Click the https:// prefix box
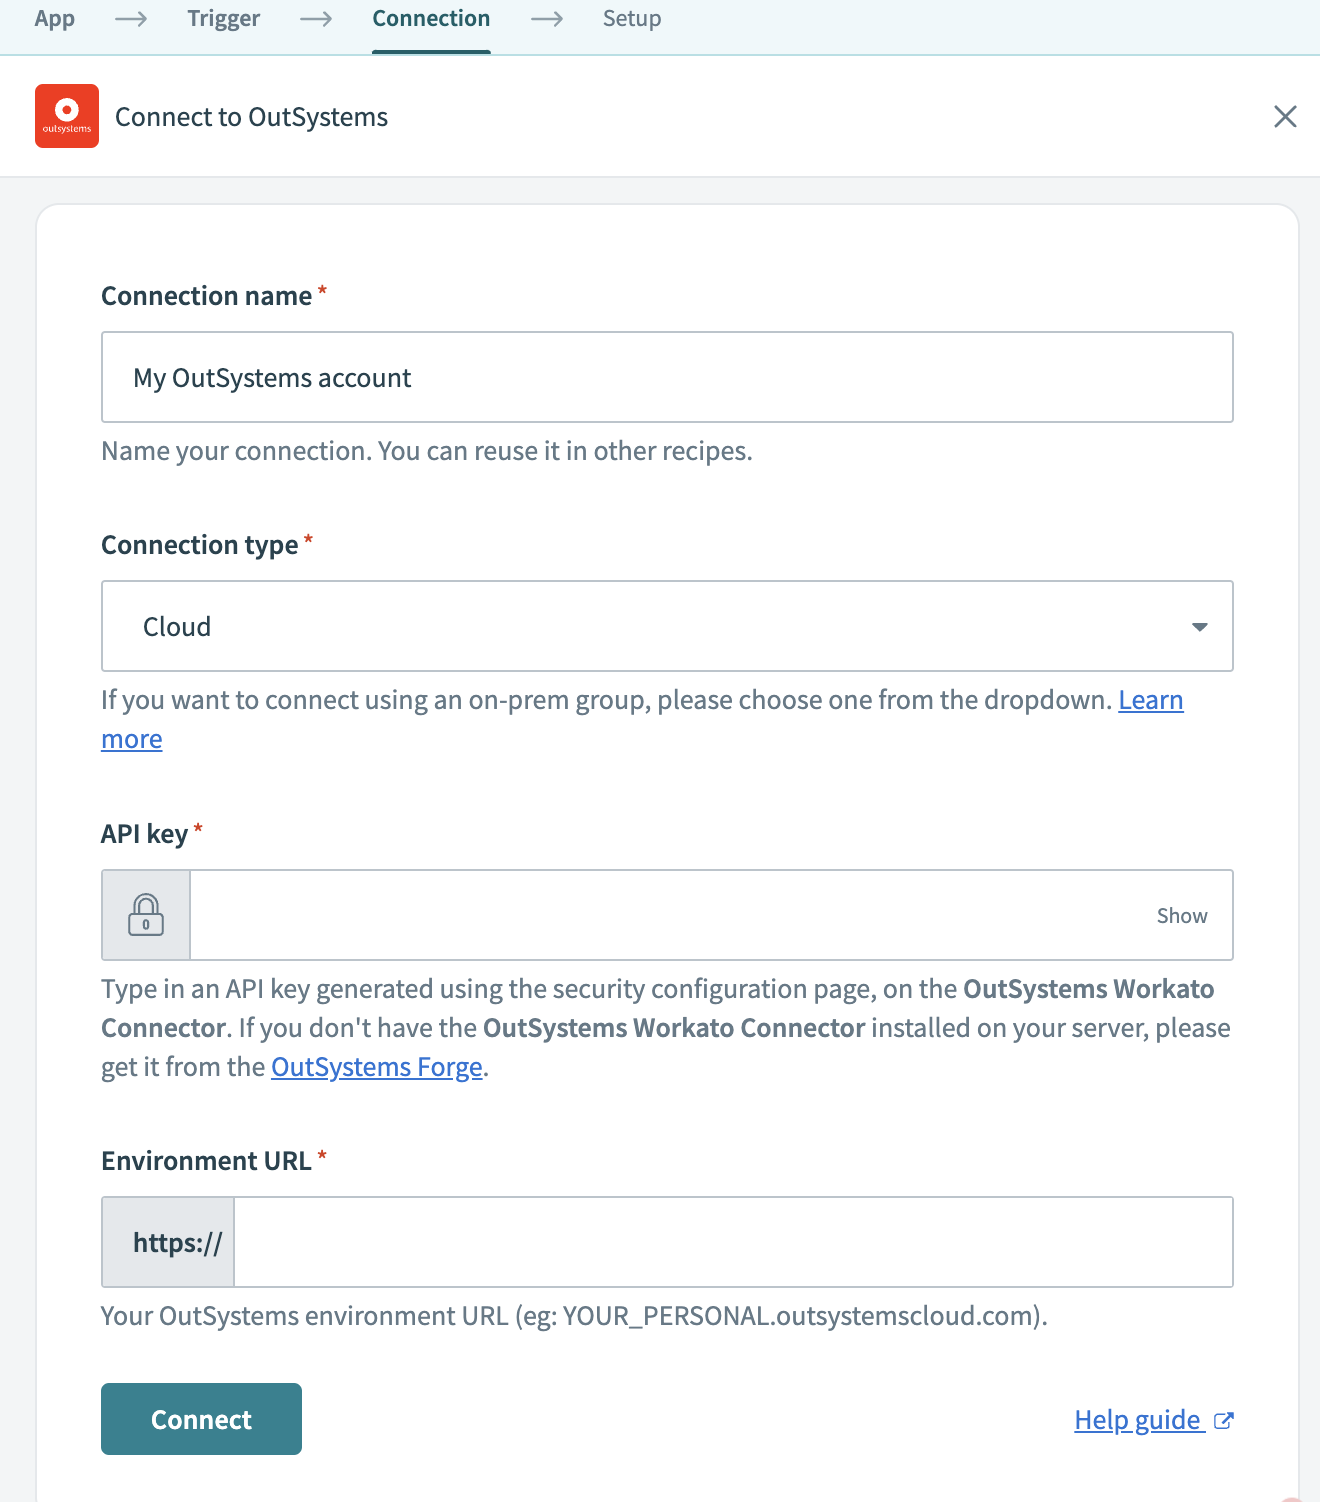The image size is (1320, 1502). [169, 1242]
